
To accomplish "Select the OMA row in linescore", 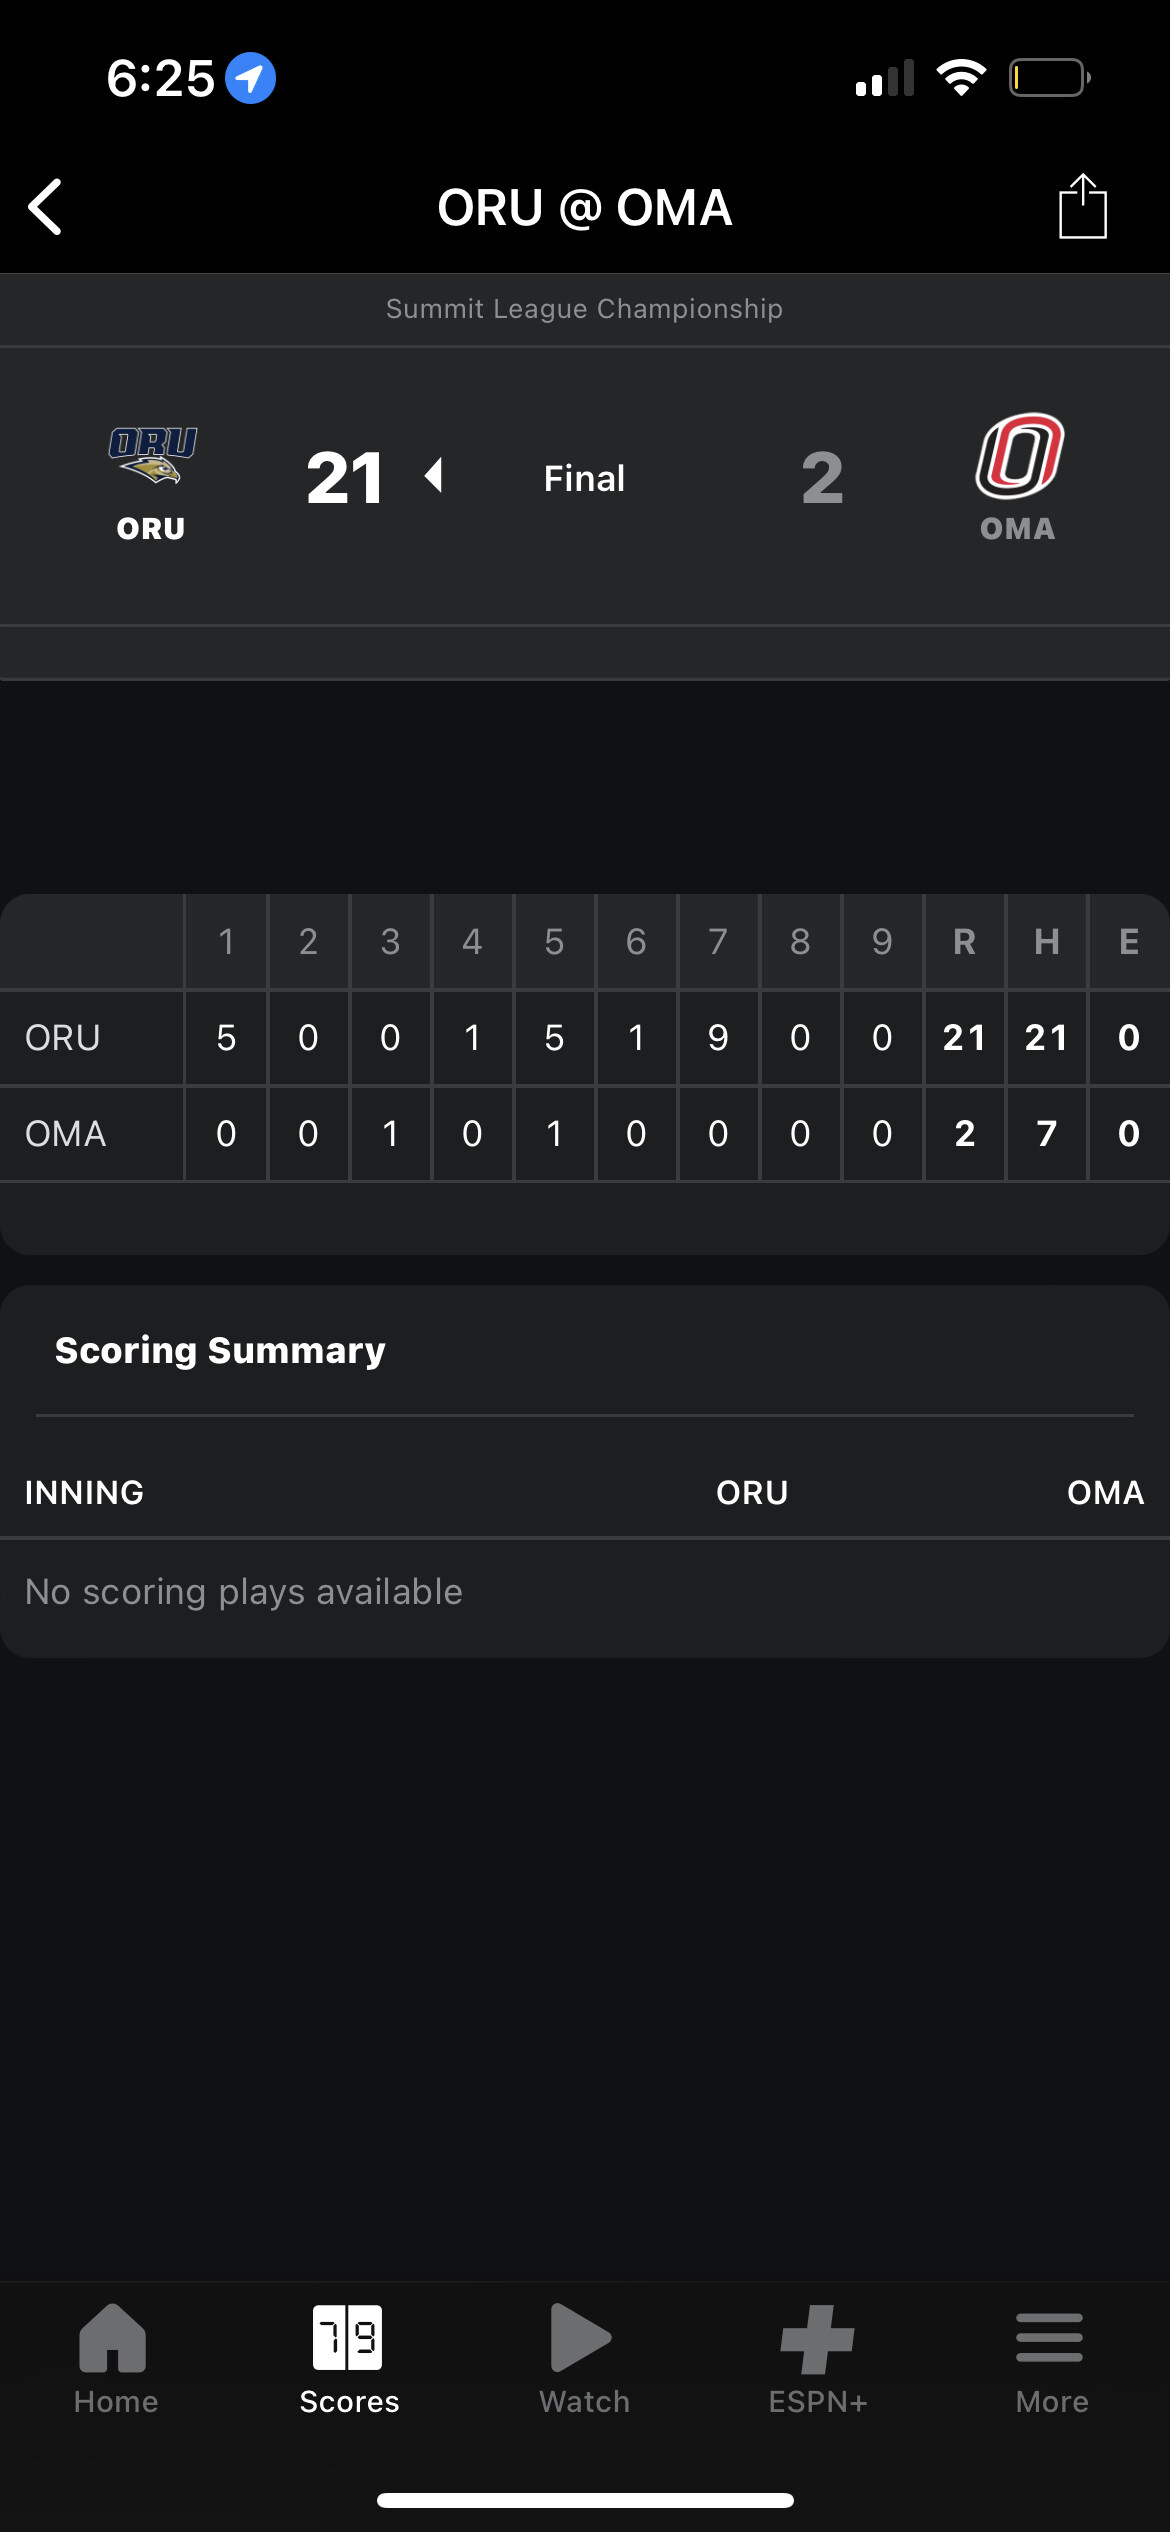I will tap(65, 1134).
